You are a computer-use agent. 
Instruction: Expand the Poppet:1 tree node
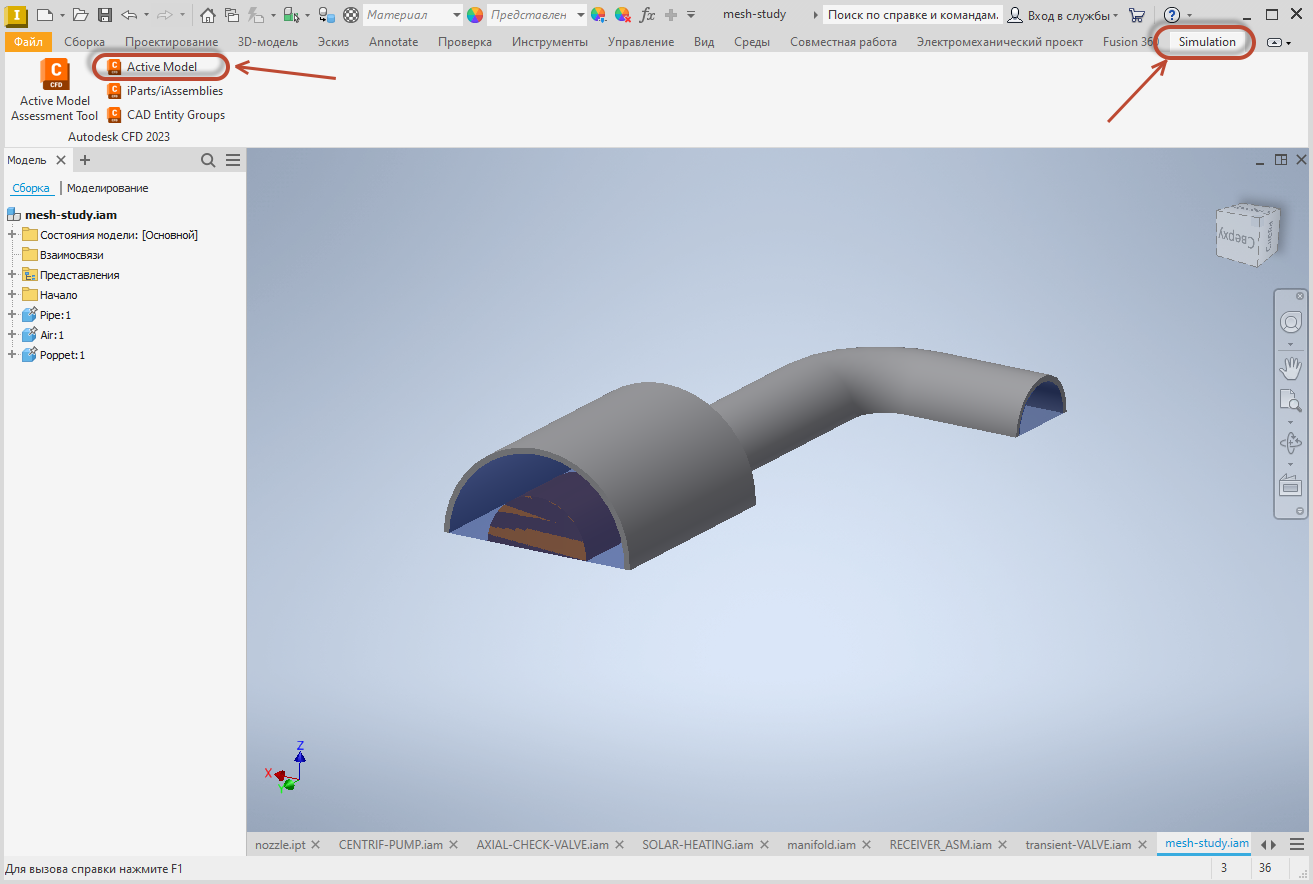click(12, 355)
